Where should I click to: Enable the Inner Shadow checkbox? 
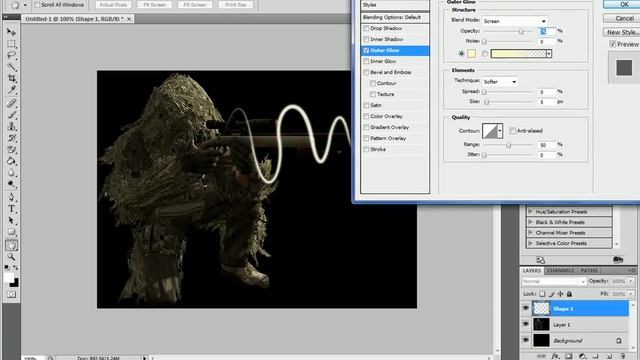[x=366, y=39]
